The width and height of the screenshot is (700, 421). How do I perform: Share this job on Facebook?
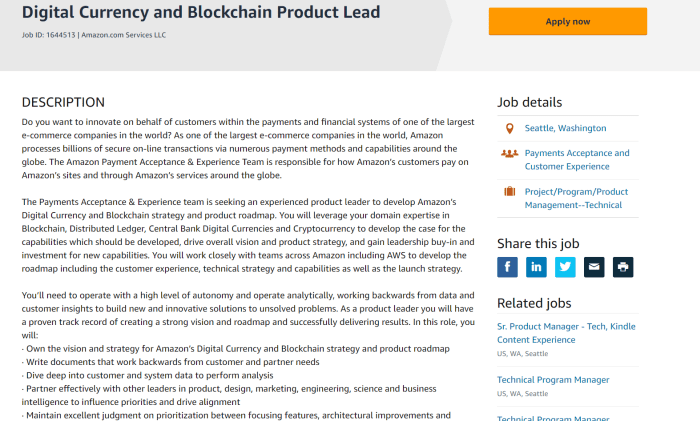[x=508, y=267]
